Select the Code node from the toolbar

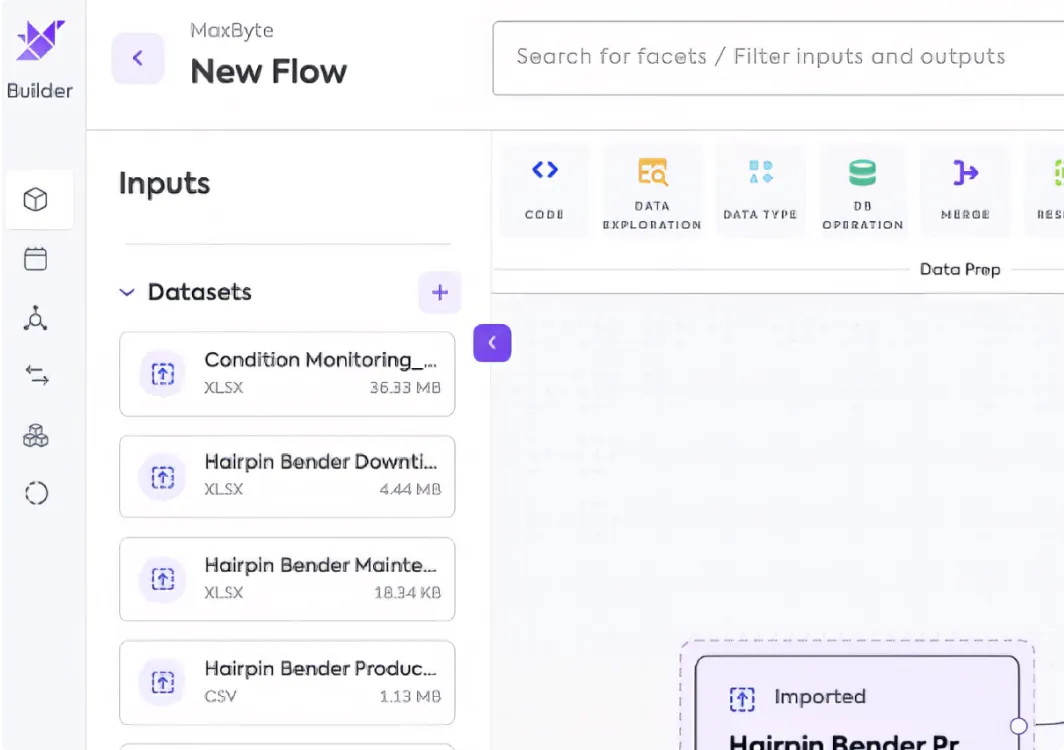(543, 188)
